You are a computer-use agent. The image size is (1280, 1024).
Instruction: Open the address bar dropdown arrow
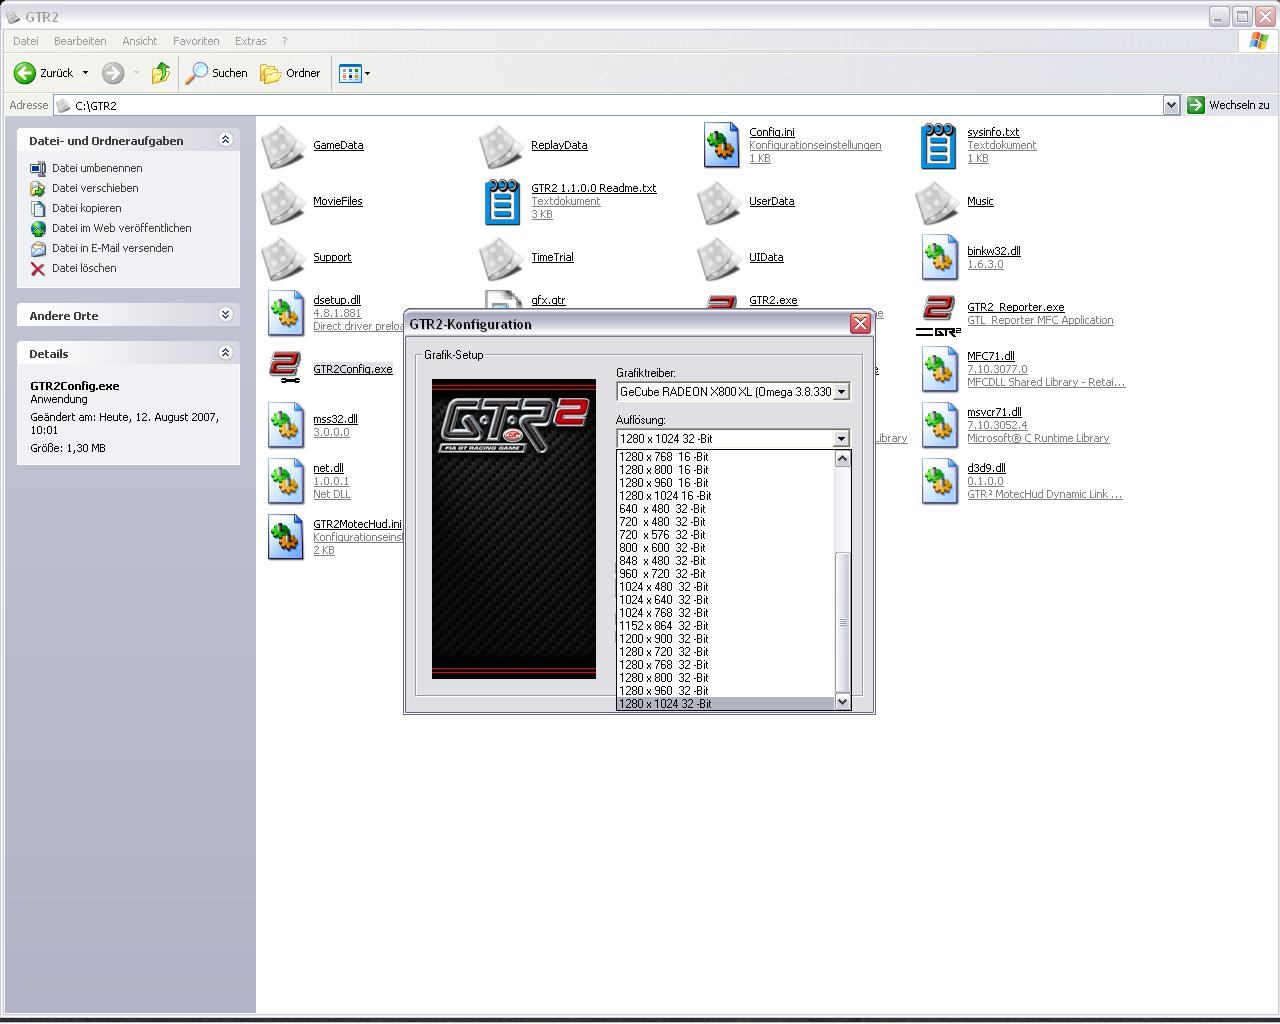[1171, 105]
